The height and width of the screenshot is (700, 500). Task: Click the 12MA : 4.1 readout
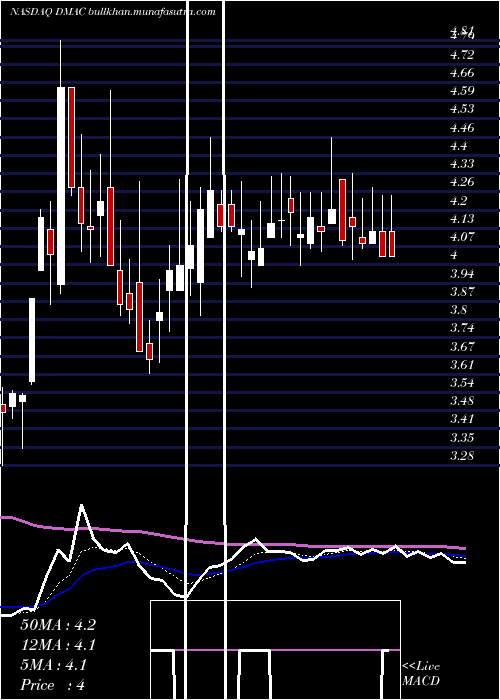(x=58, y=645)
